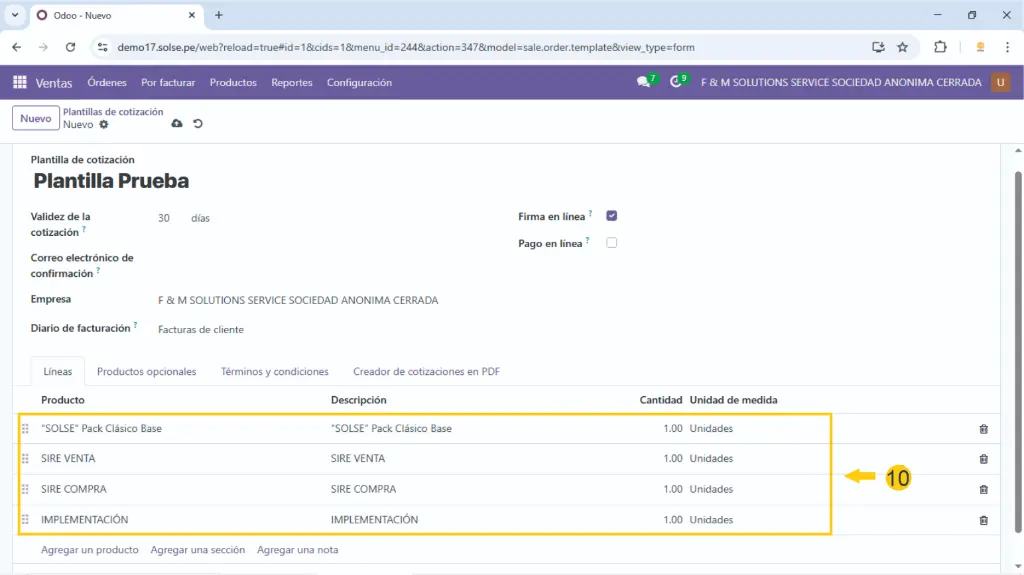
Task: Delete the SIRE VENTA line
Action: click(x=983, y=459)
